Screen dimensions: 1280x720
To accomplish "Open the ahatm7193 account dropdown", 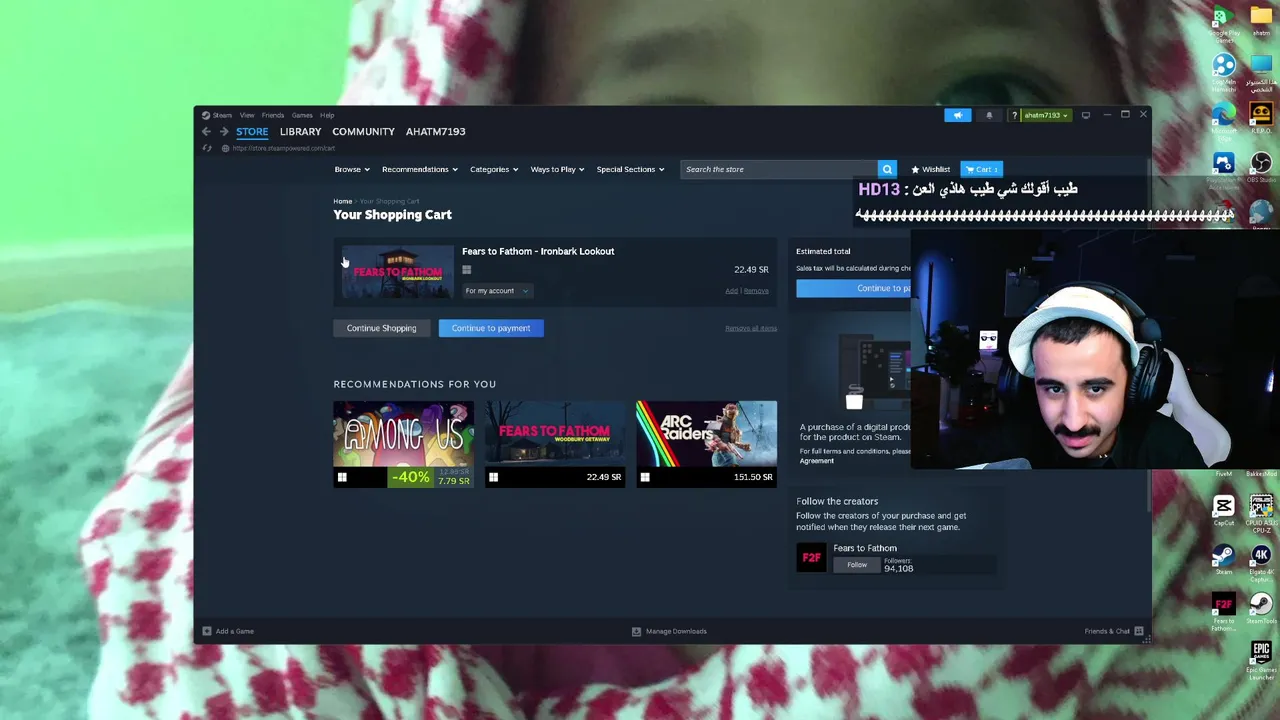I will click(1046, 115).
